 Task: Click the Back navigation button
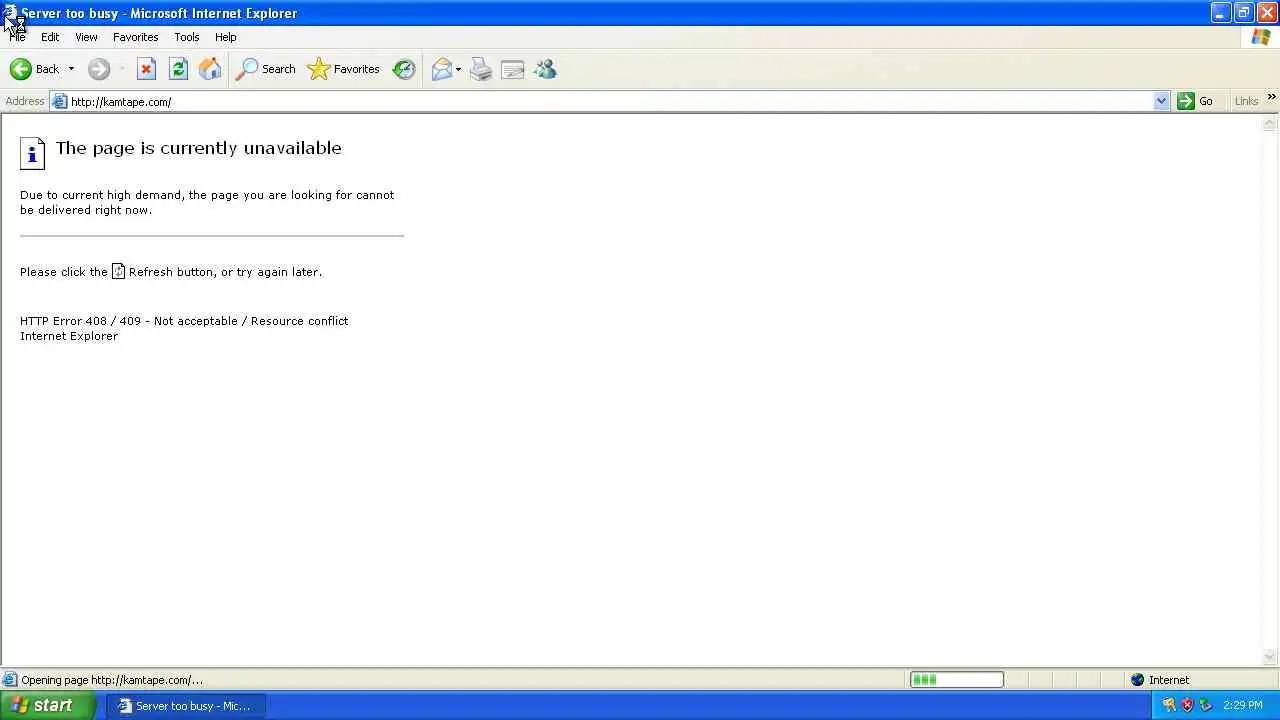point(35,69)
